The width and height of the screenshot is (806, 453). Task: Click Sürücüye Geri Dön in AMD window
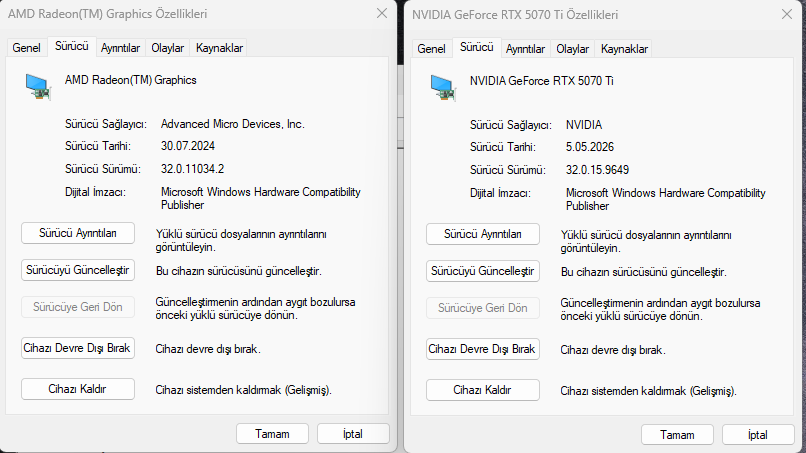tap(78, 307)
